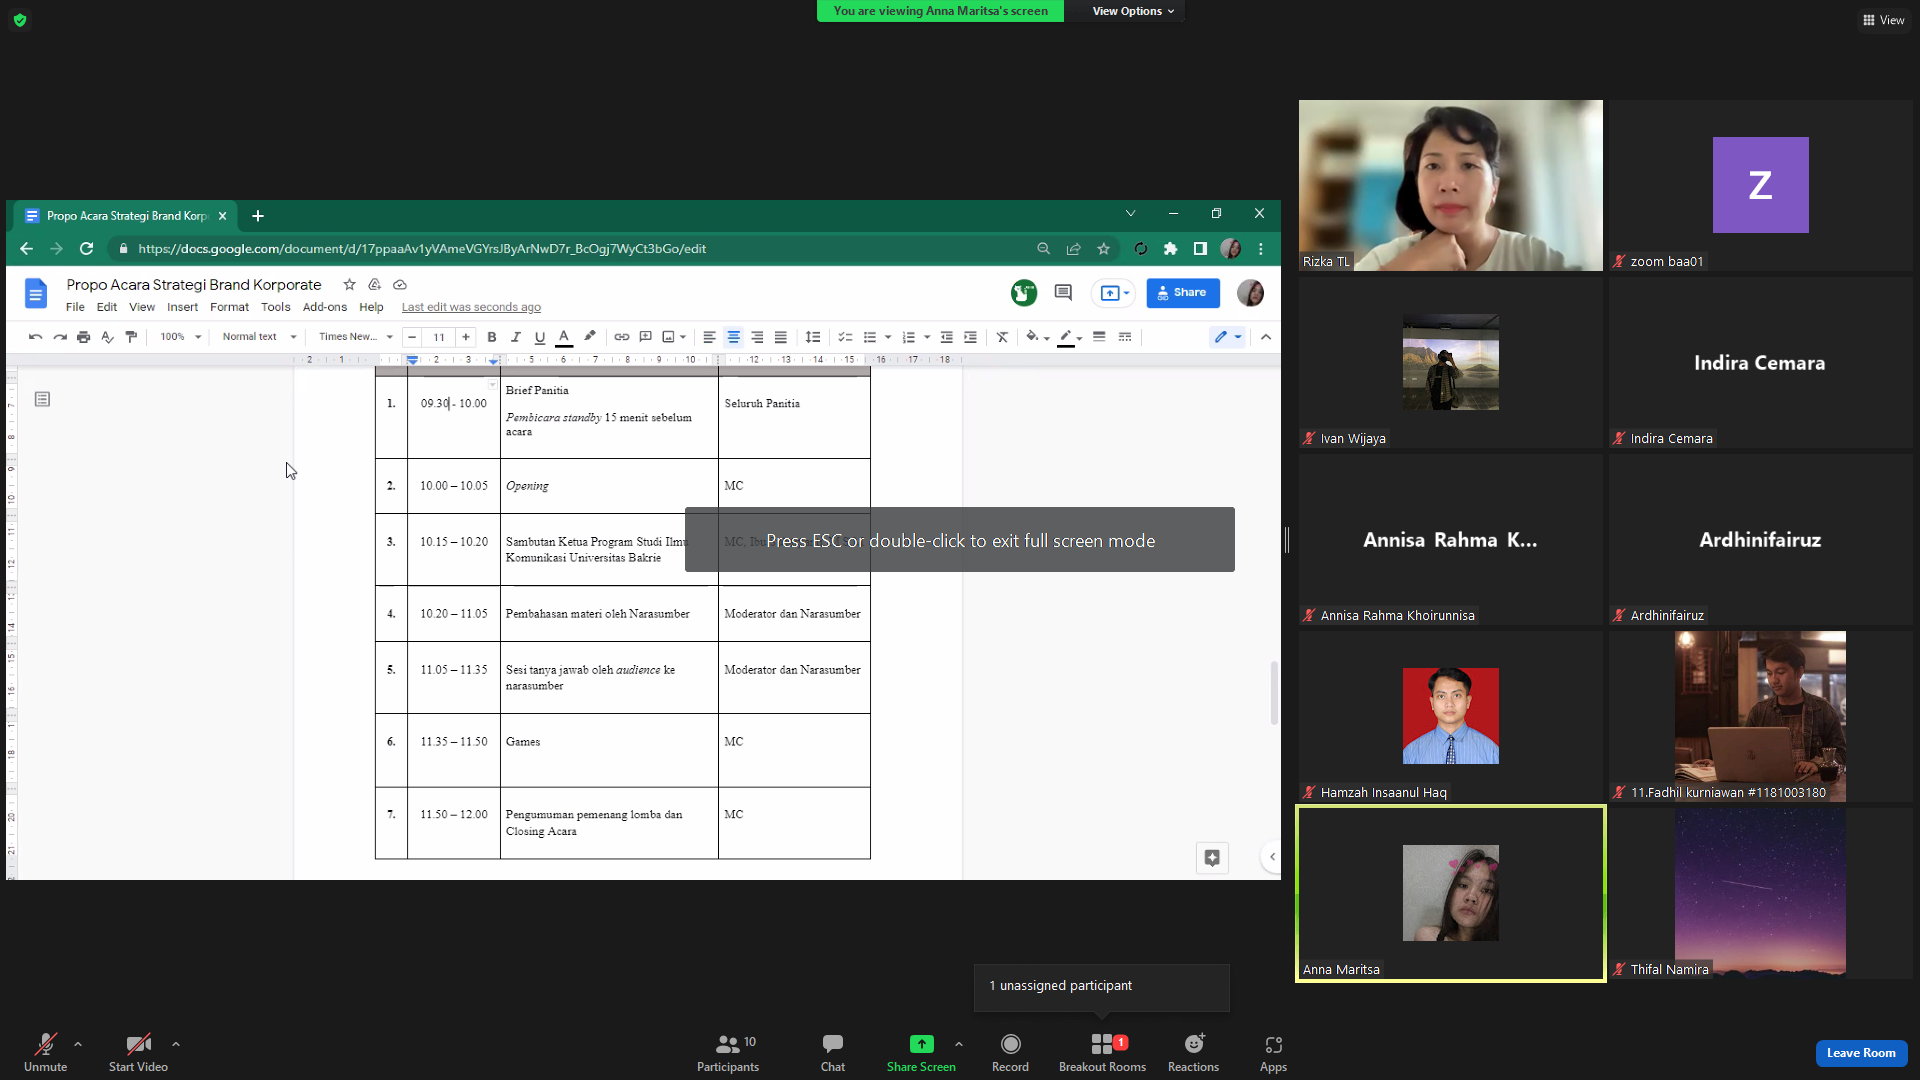Open 'Last edit was seconds ago' link

[x=471, y=307]
